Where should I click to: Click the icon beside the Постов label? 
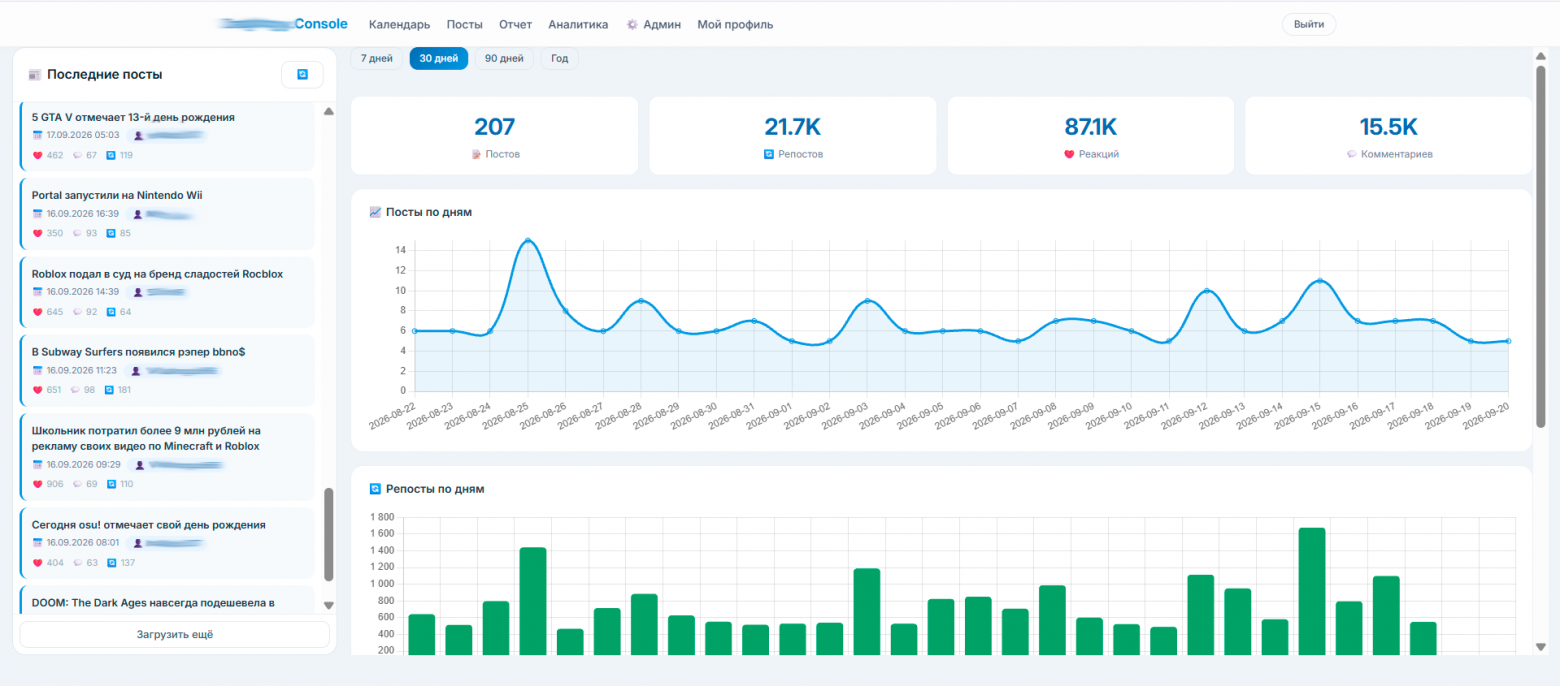click(476, 155)
